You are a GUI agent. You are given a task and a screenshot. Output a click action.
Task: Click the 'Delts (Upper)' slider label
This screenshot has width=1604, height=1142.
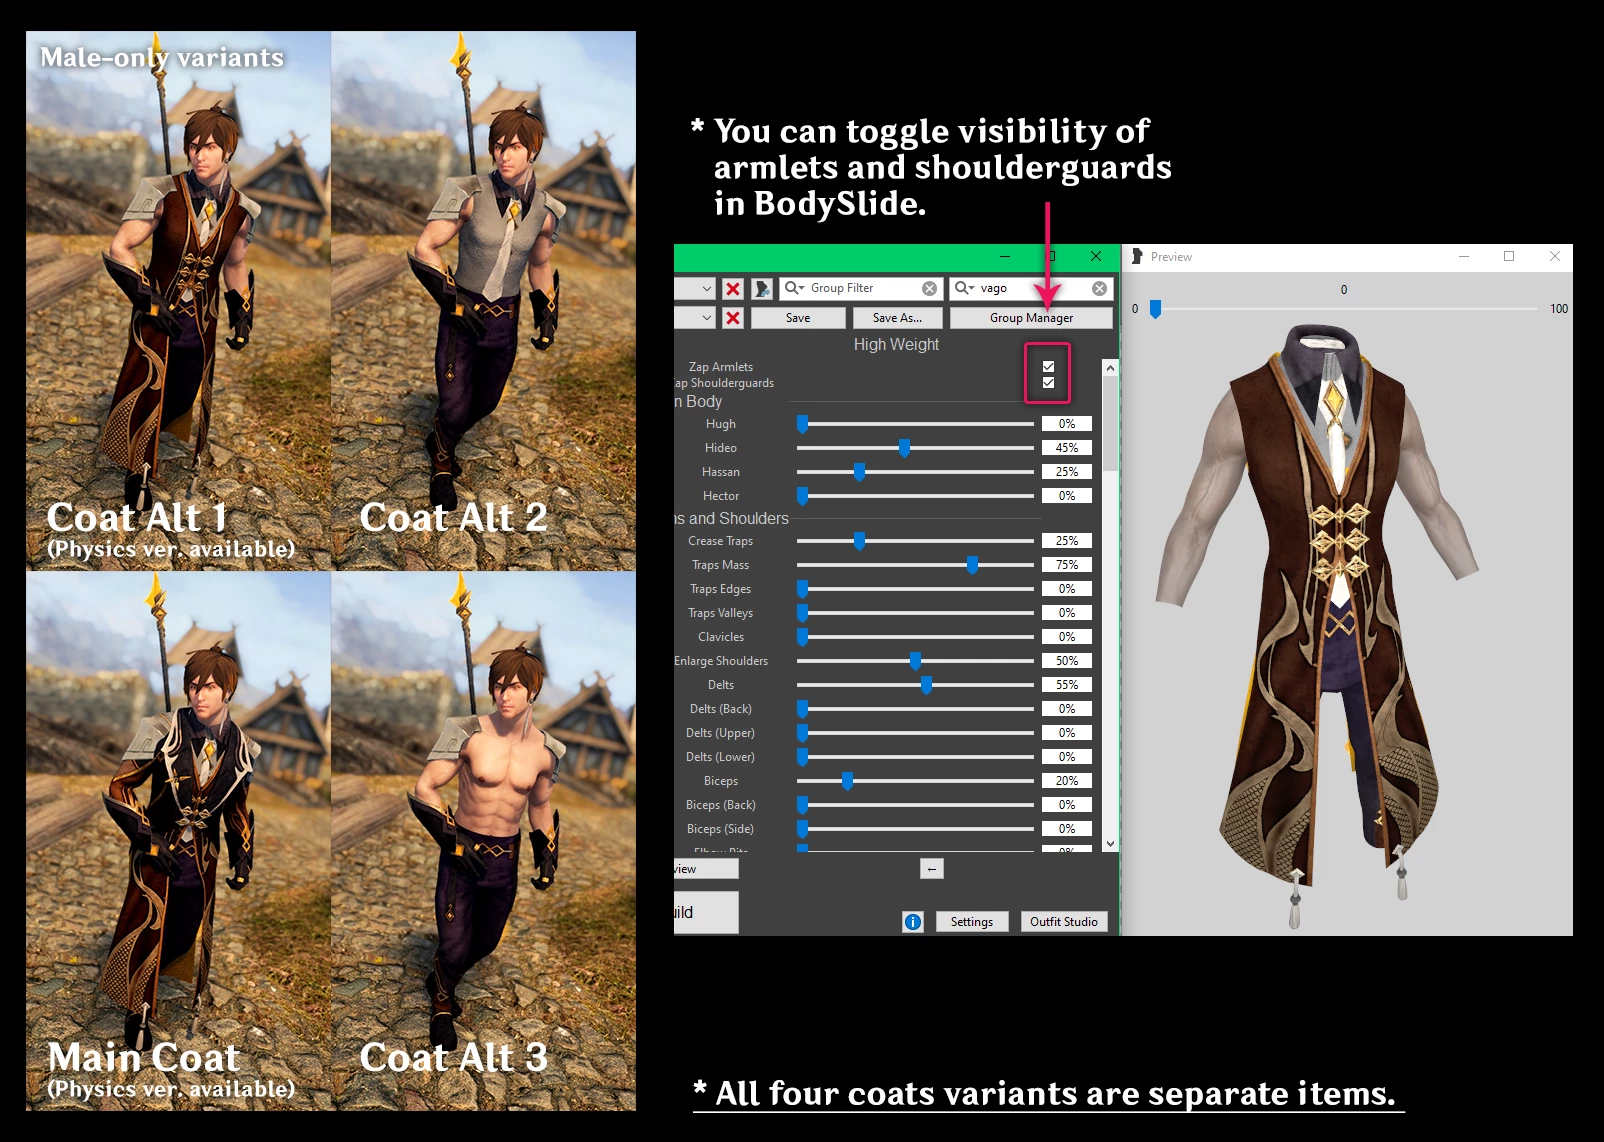coord(720,733)
